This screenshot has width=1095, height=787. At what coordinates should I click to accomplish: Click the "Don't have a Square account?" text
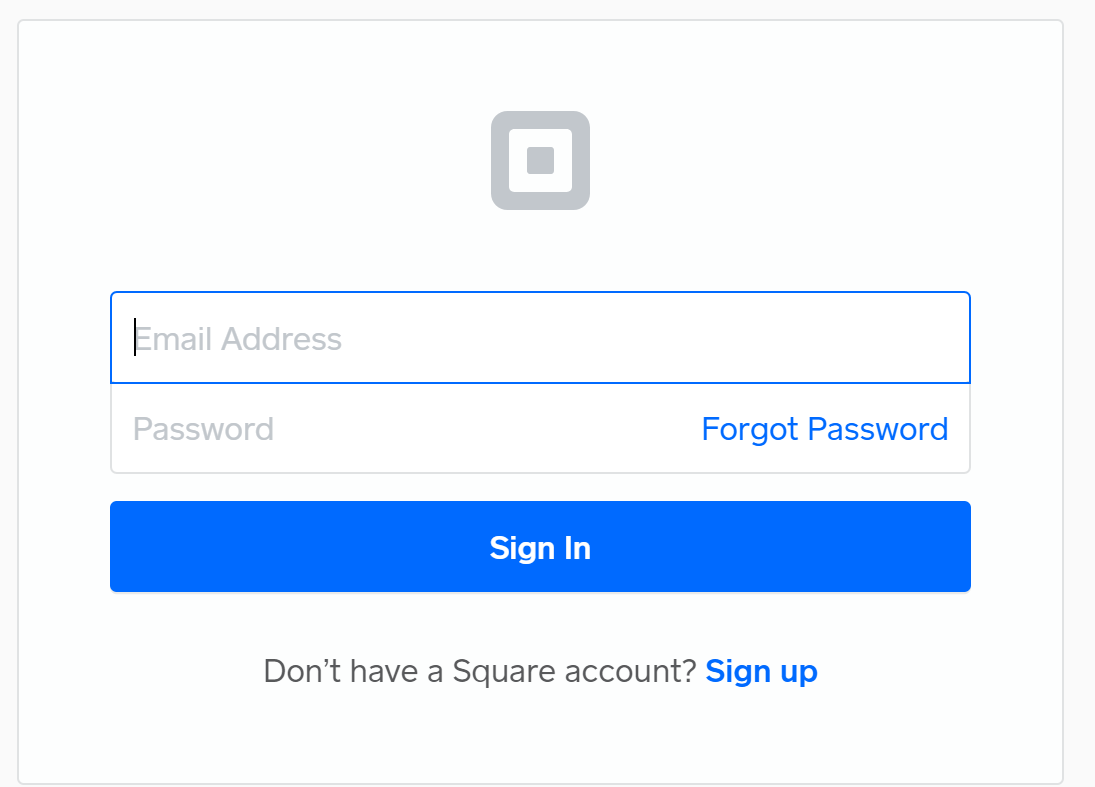tap(480, 671)
